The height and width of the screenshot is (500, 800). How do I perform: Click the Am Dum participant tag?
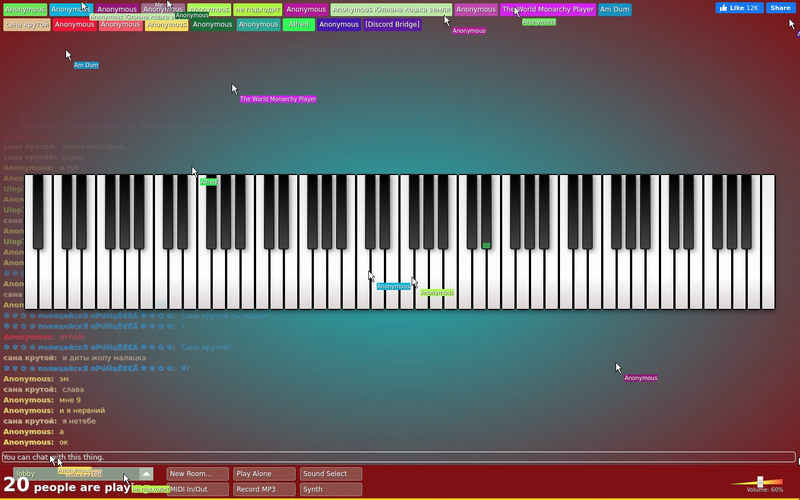[x=614, y=9]
